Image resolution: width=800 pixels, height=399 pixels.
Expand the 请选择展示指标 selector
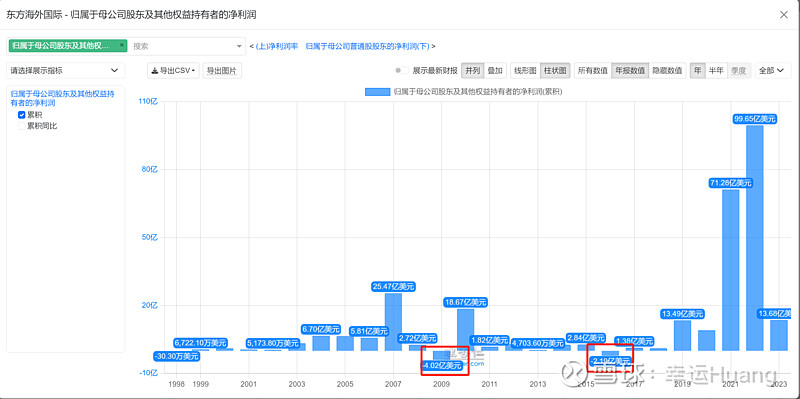coord(65,70)
